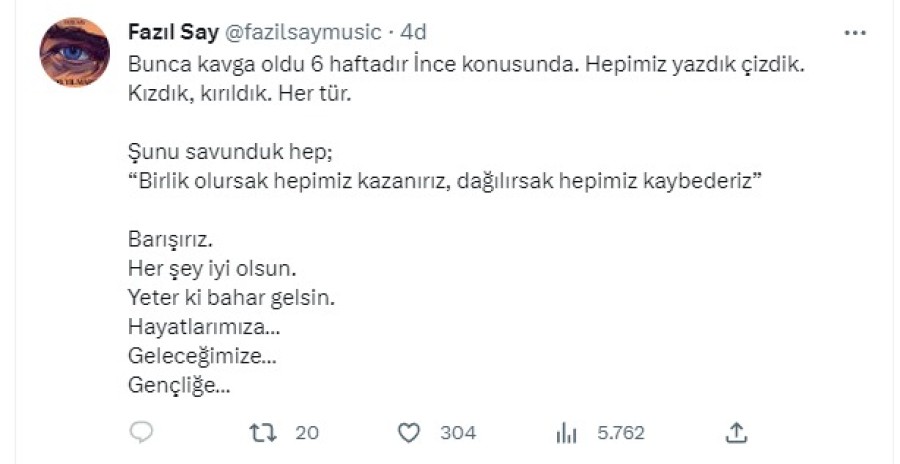Click the Fazıl Say display name
This screenshot has width=900, height=464.
tap(167, 33)
